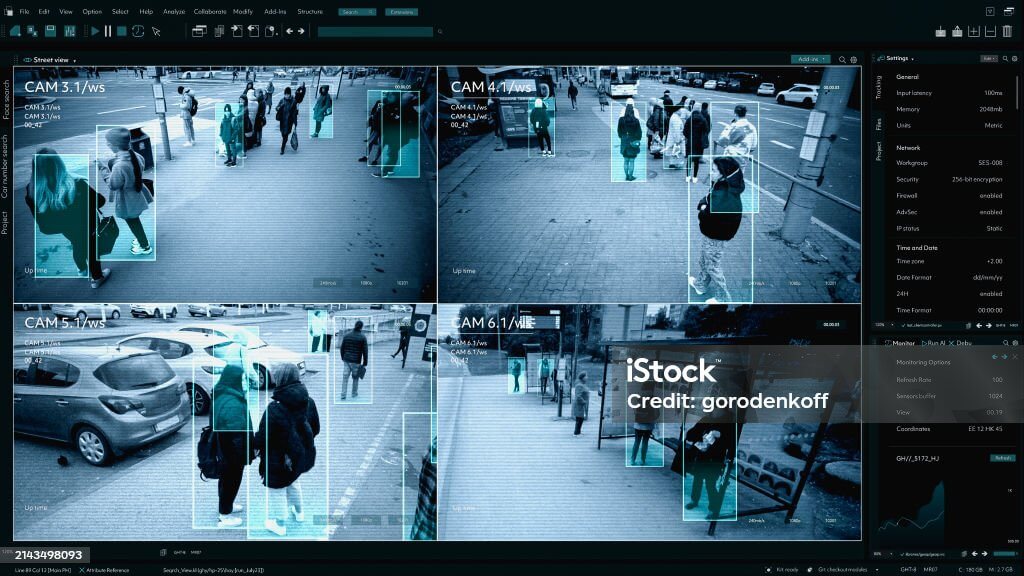Select the CAM 4.1/ws camera feed
This screenshot has height=576, width=1024.
click(x=649, y=185)
